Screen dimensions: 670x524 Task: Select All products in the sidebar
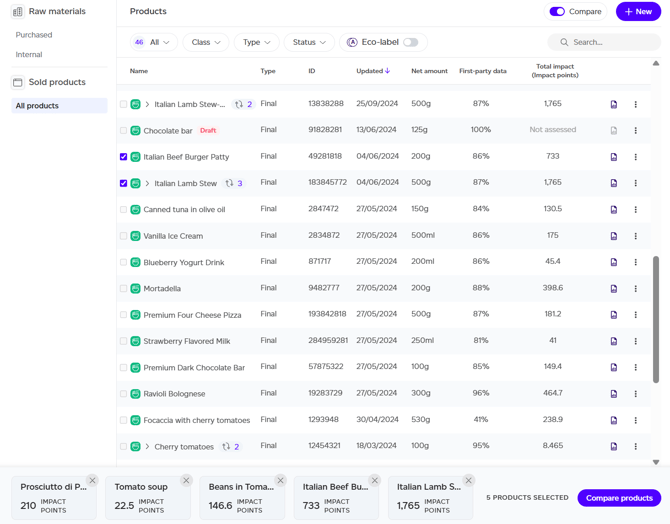[37, 106]
